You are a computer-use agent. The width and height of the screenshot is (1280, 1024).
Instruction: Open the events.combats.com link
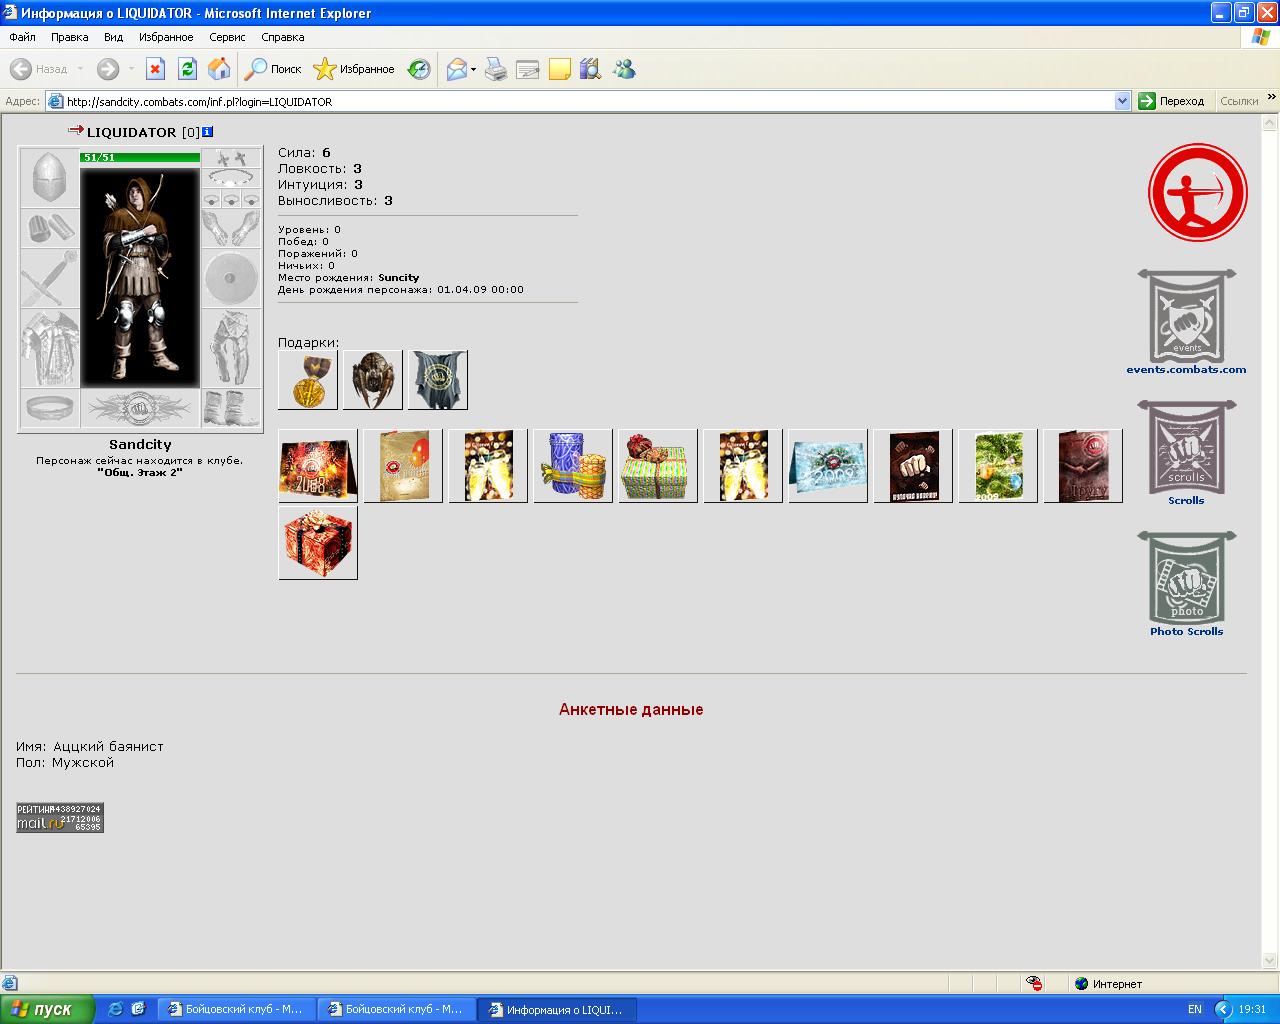(x=1186, y=369)
